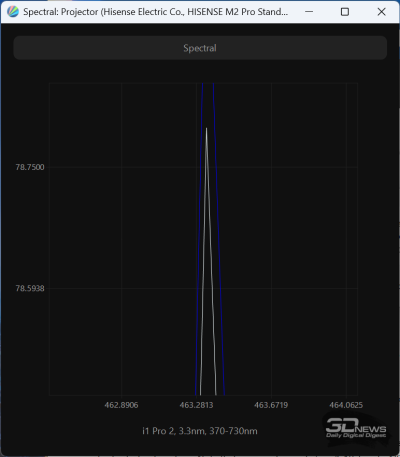Click the white spectral peak top
This screenshot has width=400, height=457.
tap(206, 129)
